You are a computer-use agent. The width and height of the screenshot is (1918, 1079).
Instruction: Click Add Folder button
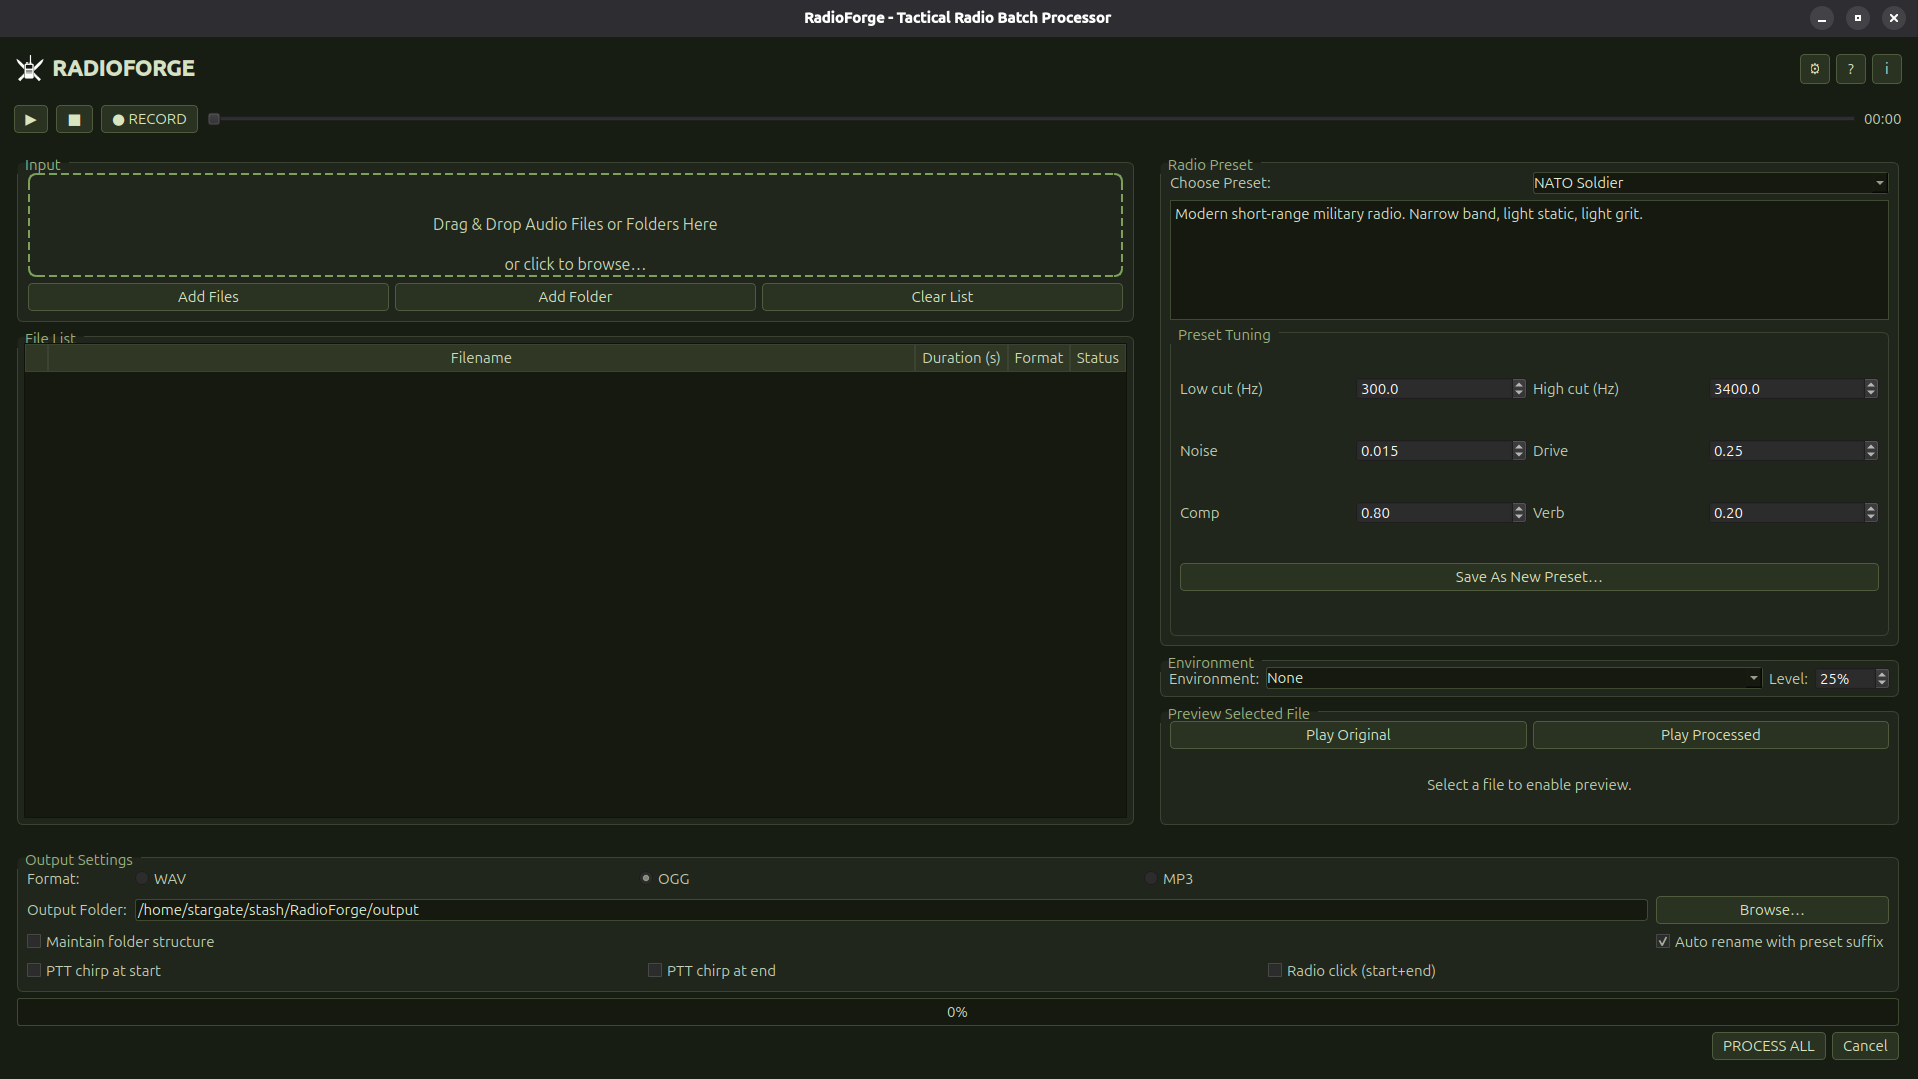click(575, 297)
